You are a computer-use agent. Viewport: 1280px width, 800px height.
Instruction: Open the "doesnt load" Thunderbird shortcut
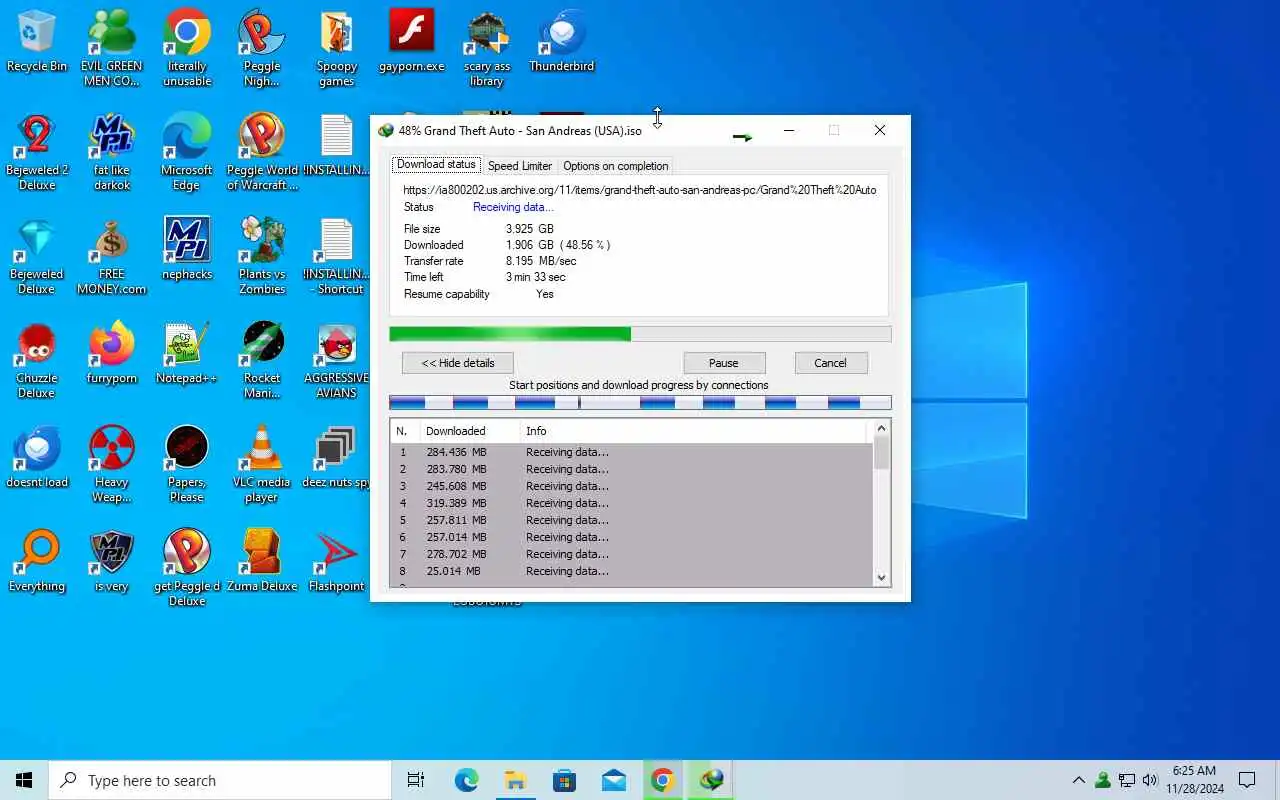pyautogui.click(x=37, y=456)
